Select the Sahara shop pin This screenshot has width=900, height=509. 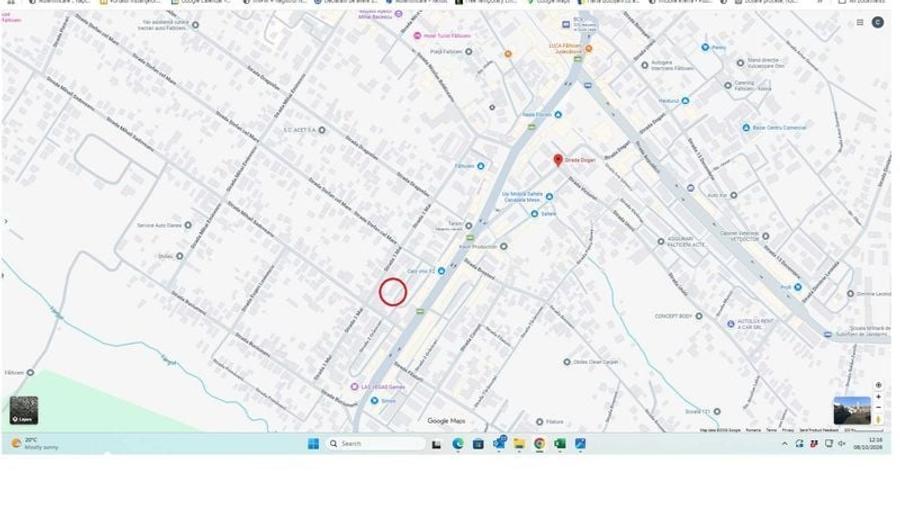tap(534, 213)
